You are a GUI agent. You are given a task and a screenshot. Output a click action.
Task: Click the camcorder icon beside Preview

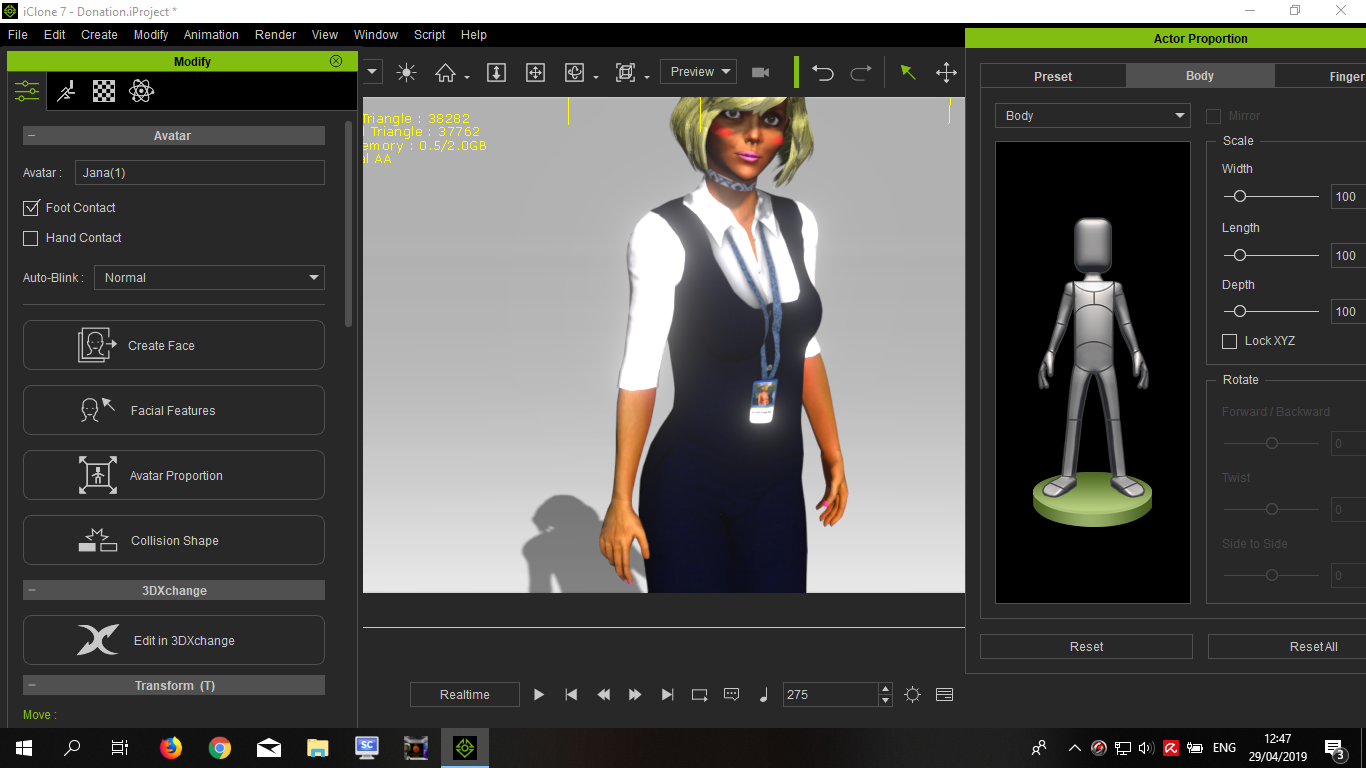pyautogui.click(x=761, y=72)
